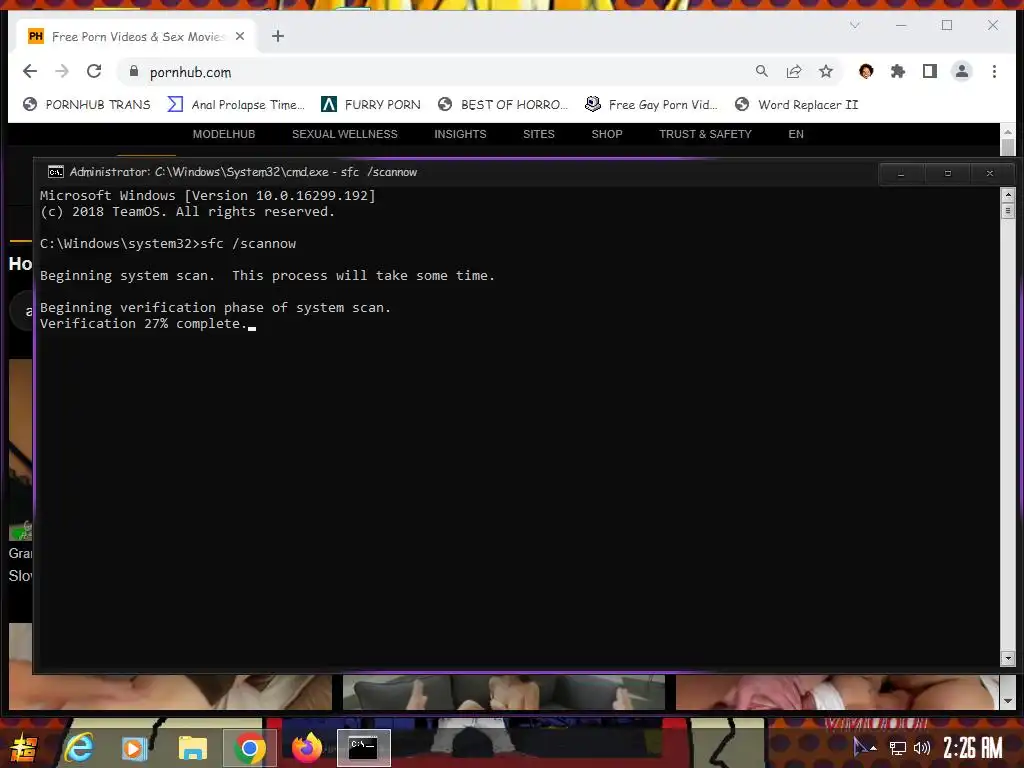Click the cmd window scrollbar thumb
1024x768 pixels.
tap(1008, 211)
